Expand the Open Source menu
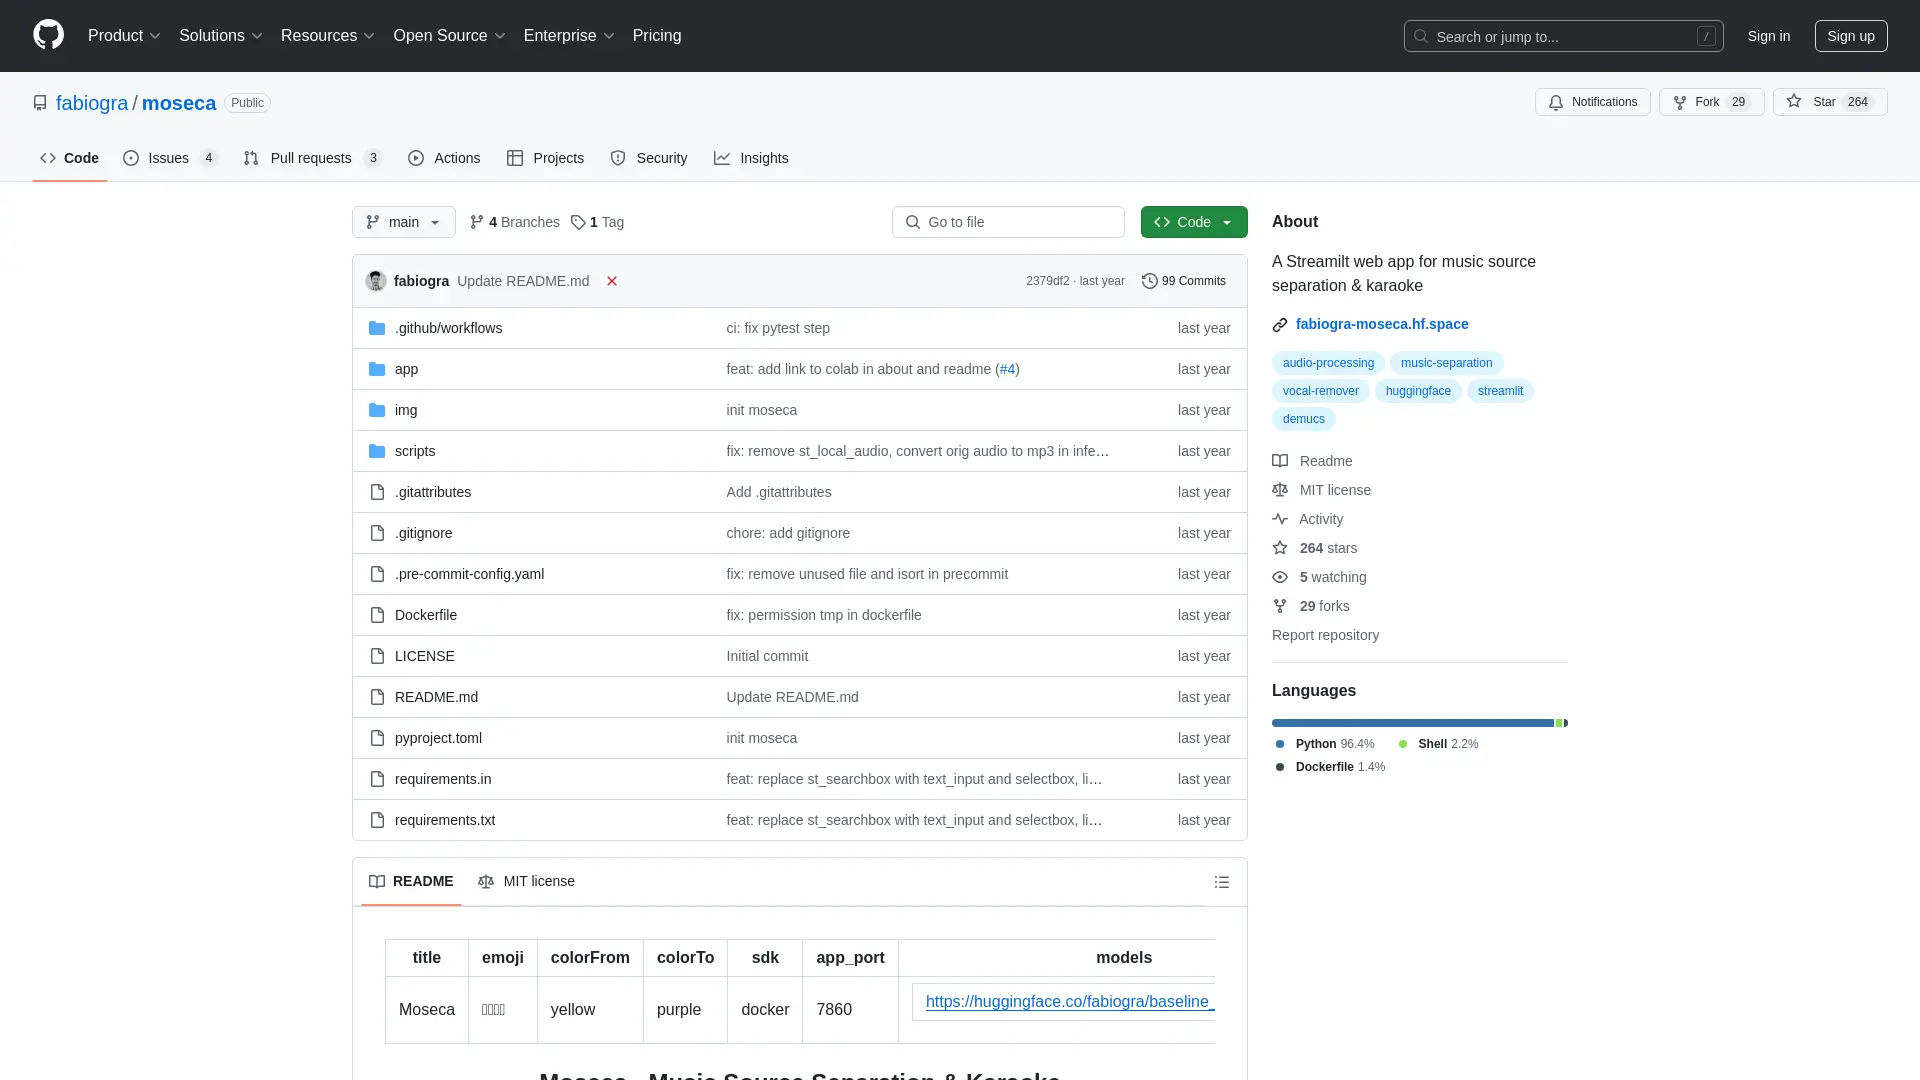The height and width of the screenshot is (1080, 1920). coord(449,35)
